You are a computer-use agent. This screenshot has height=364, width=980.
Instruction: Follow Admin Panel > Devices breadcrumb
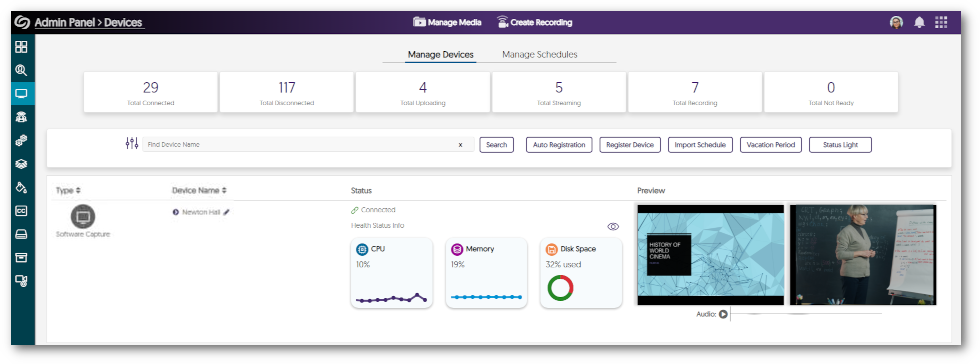[88, 23]
